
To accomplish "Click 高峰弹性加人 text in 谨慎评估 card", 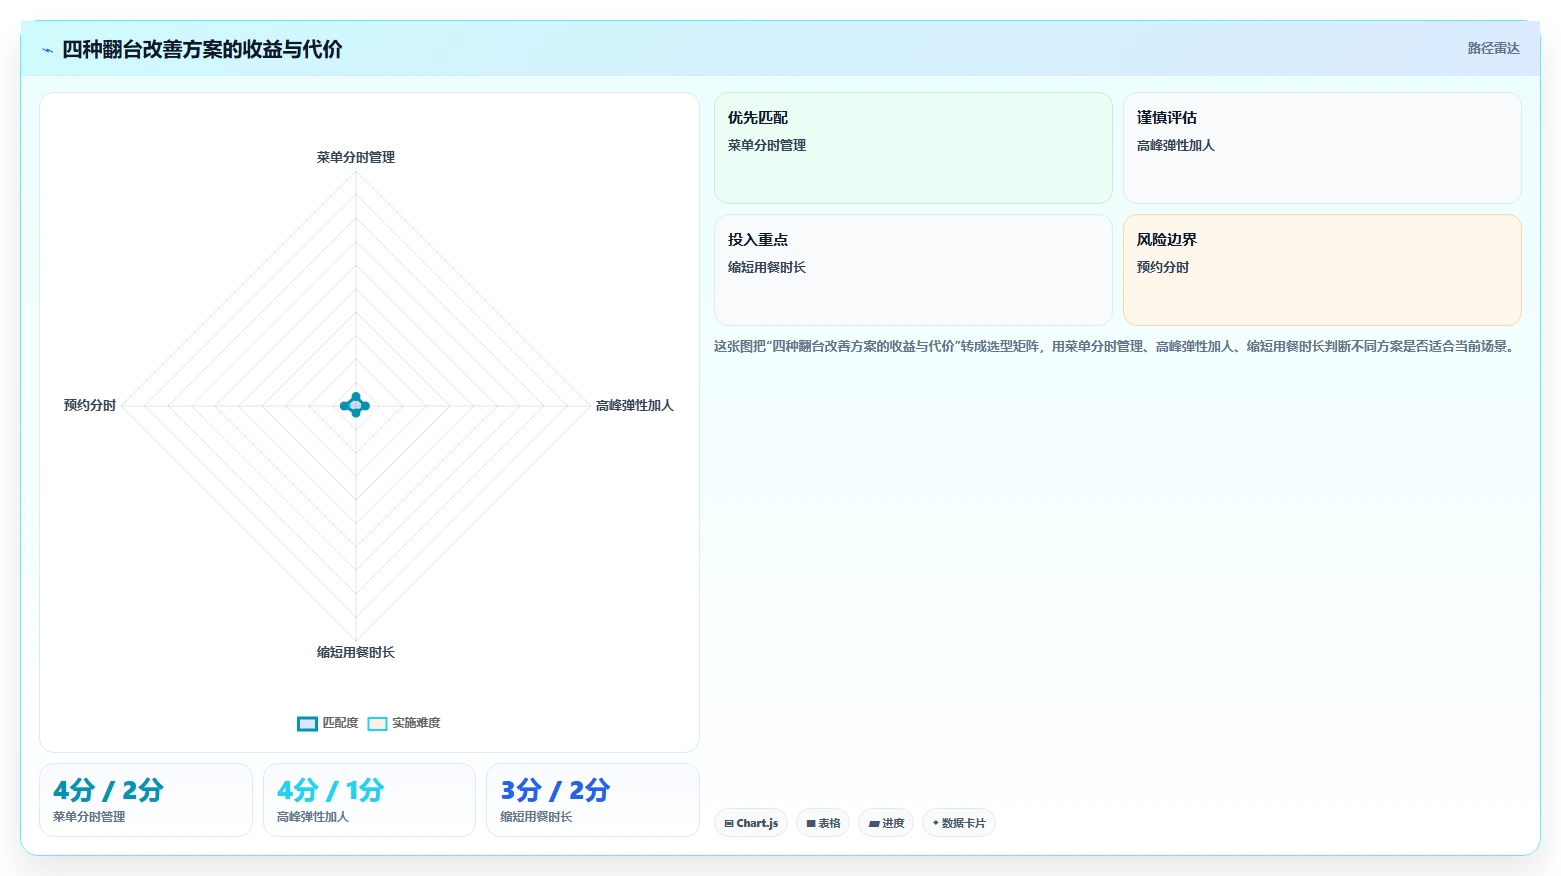I will (x=1176, y=145).
